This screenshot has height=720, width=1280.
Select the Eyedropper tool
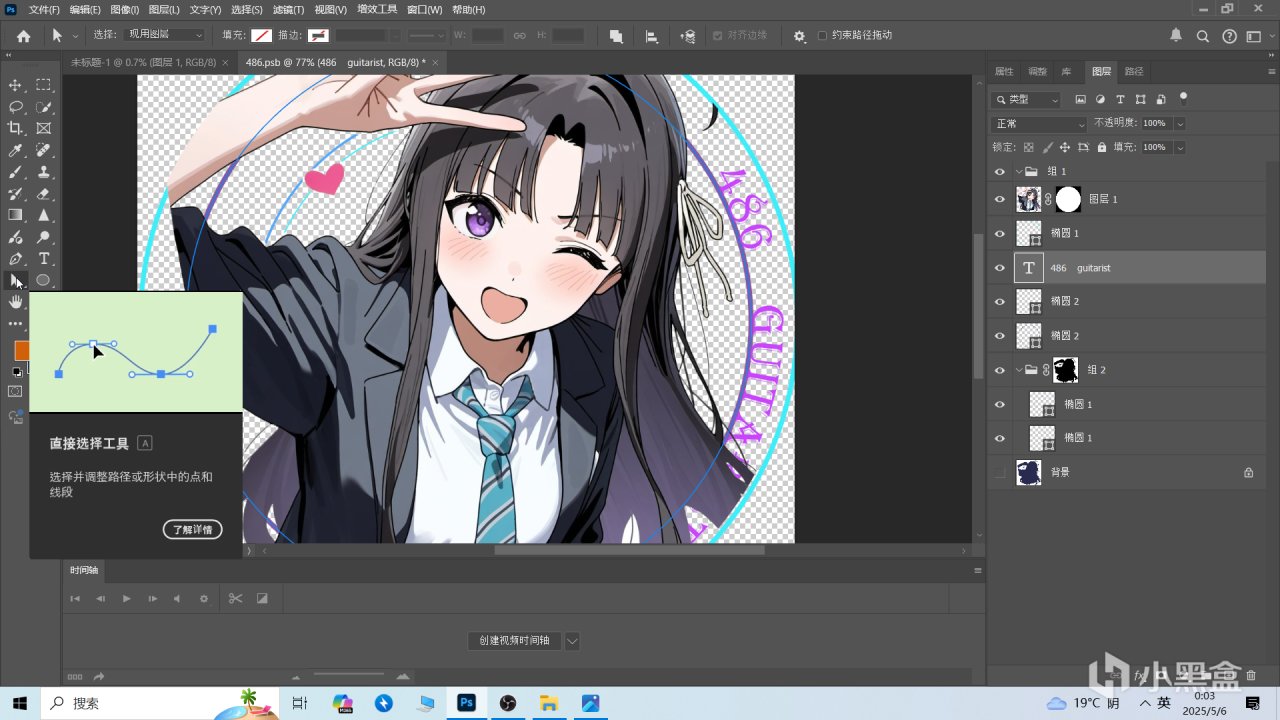point(15,150)
